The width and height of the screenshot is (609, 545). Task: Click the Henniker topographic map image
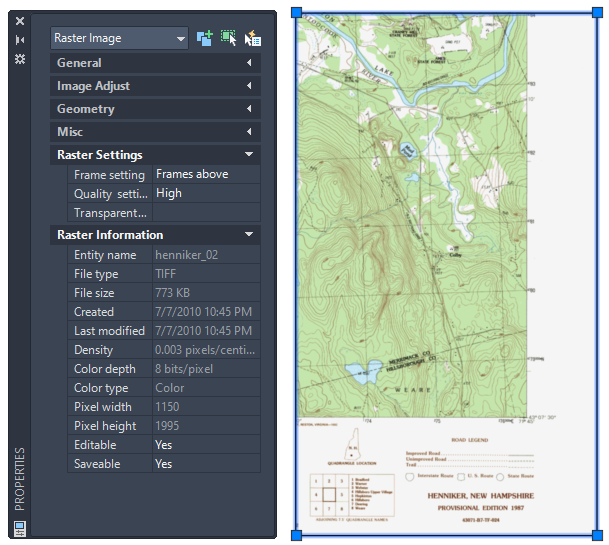(x=447, y=274)
